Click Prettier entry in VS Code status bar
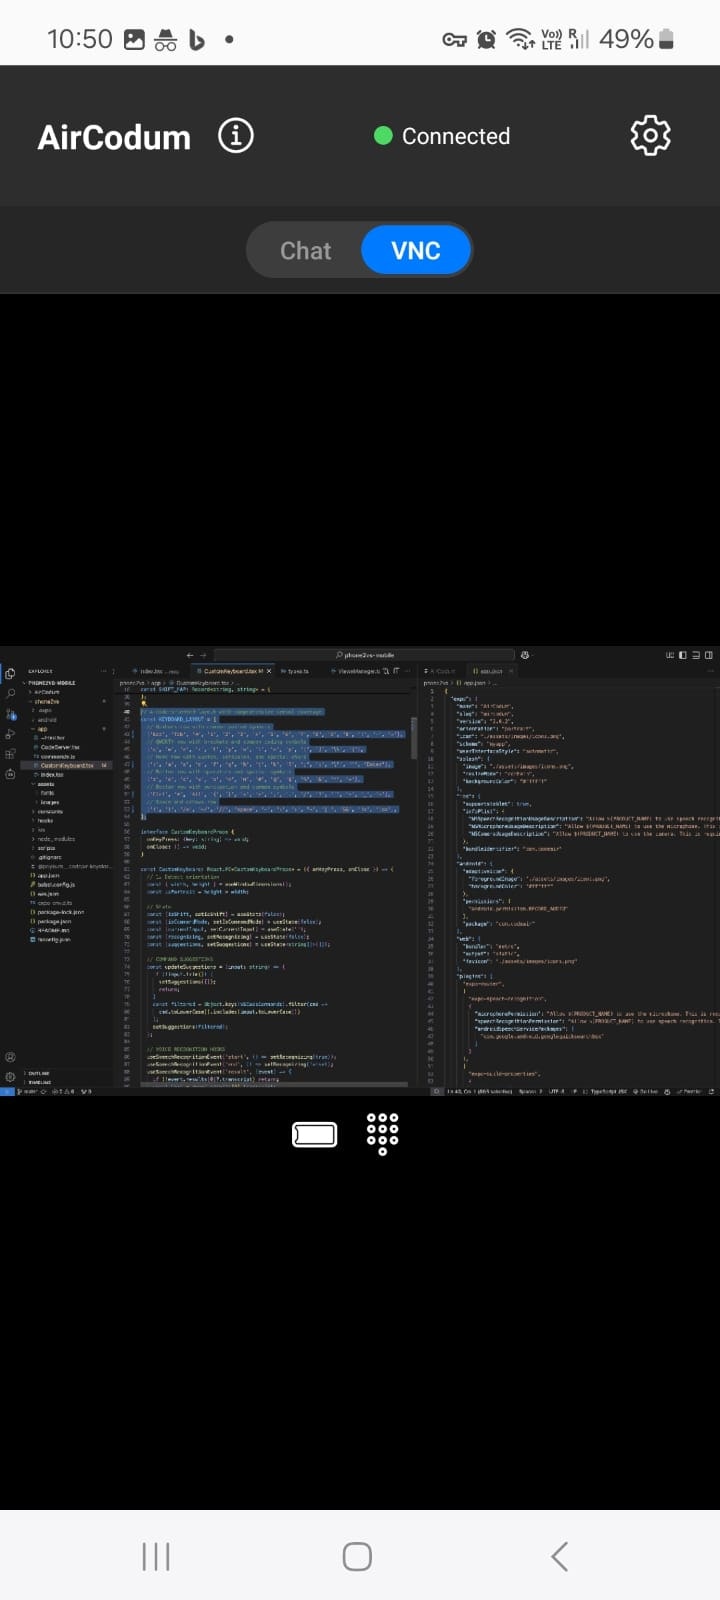This screenshot has width=720, height=1600. click(x=689, y=1091)
